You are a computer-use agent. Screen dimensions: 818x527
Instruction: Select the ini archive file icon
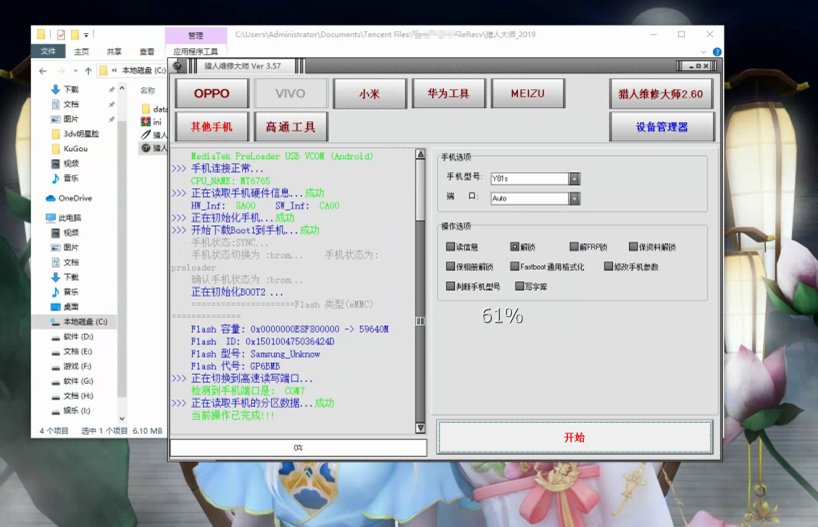[146, 122]
